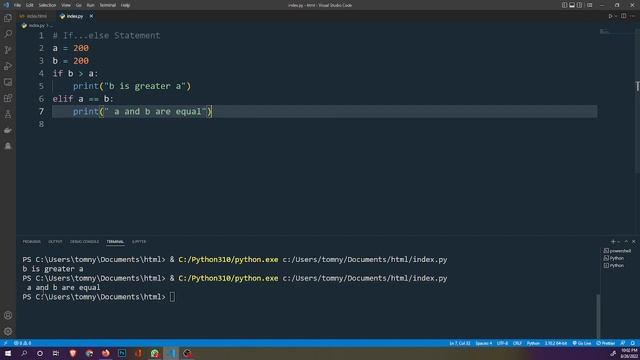This screenshot has height=360, width=640.
Task: Close the index.py tab
Action: point(91,16)
